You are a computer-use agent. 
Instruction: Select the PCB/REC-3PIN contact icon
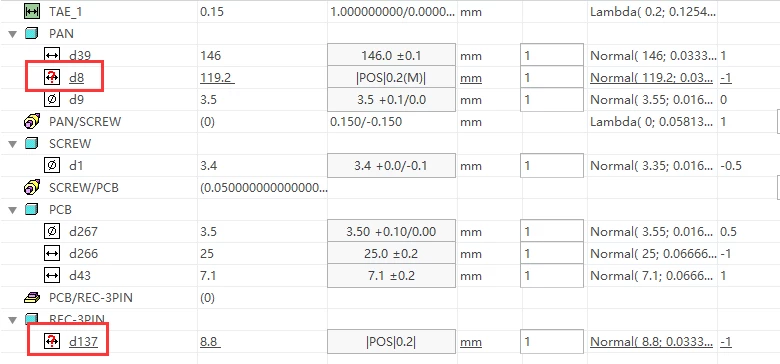(31, 297)
